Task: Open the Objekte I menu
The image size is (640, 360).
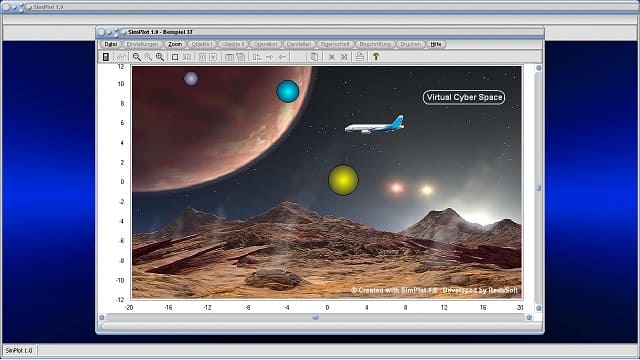Action: point(202,44)
